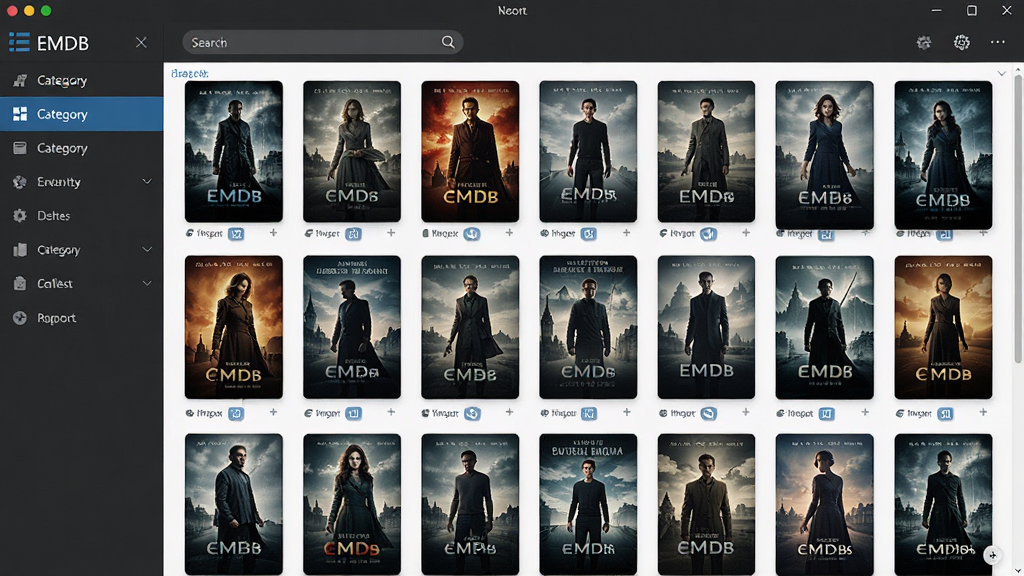Click the round plus button at the content's bottom right

[x=992, y=555]
